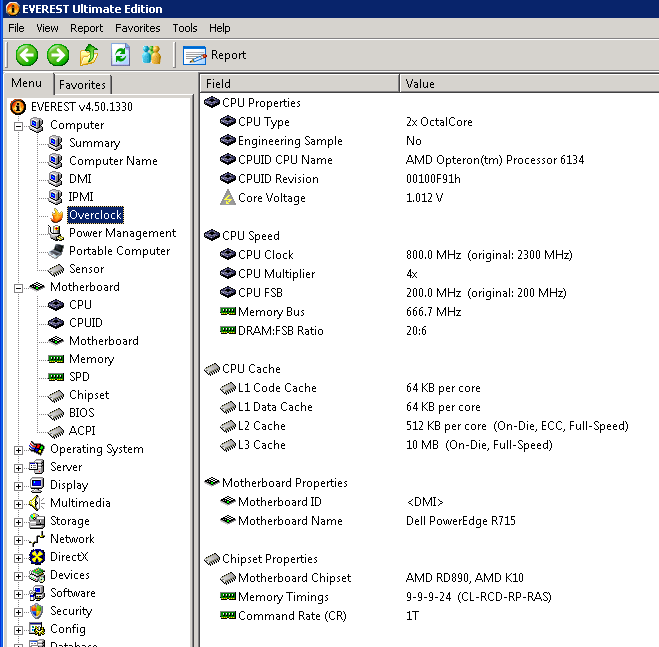Image resolution: width=659 pixels, height=647 pixels.
Task: Open the Report menu
Action: pyautogui.click(x=86, y=28)
